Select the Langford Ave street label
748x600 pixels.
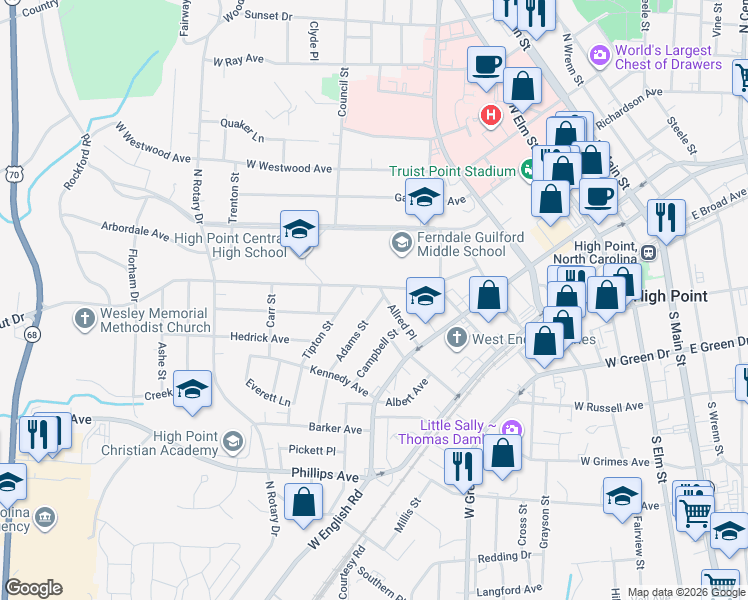tap(509, 590)
